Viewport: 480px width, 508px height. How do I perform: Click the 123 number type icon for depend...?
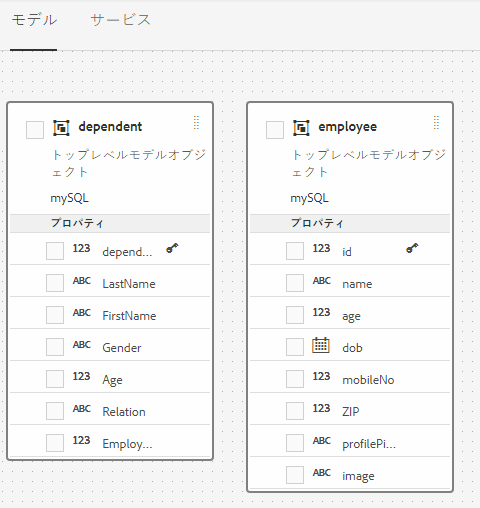[x=81, y=248]
